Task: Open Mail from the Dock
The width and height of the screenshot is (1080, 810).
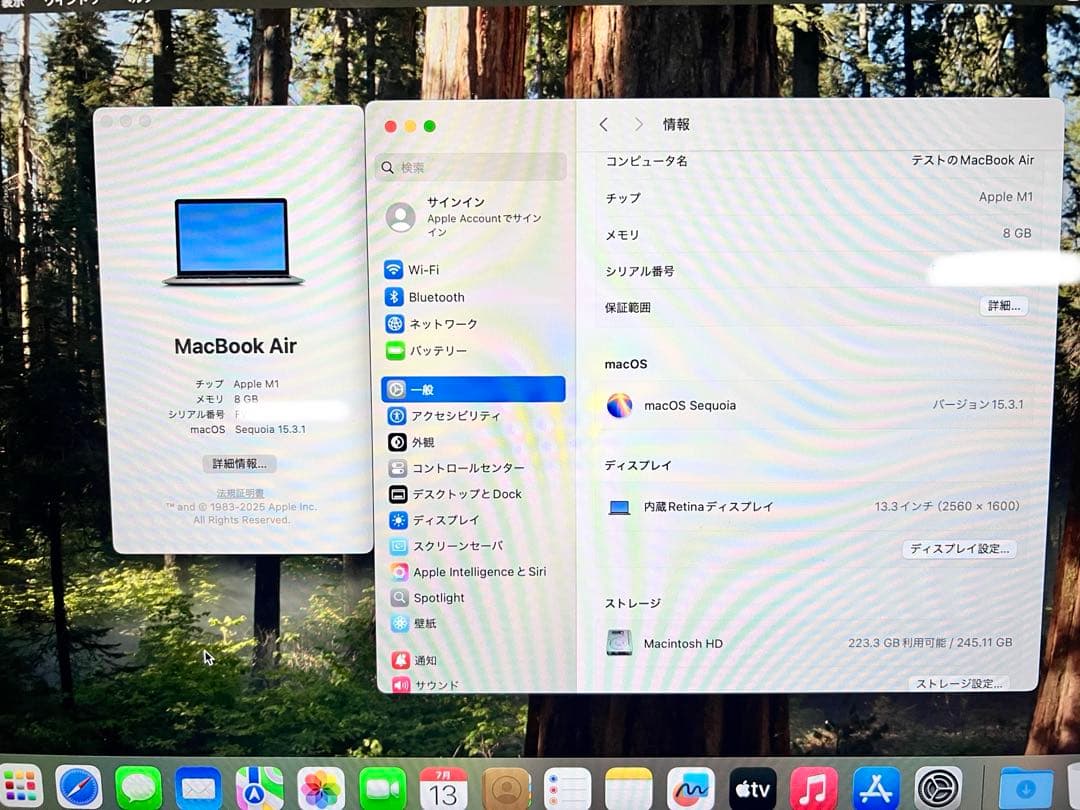Action: coord(198,788)
